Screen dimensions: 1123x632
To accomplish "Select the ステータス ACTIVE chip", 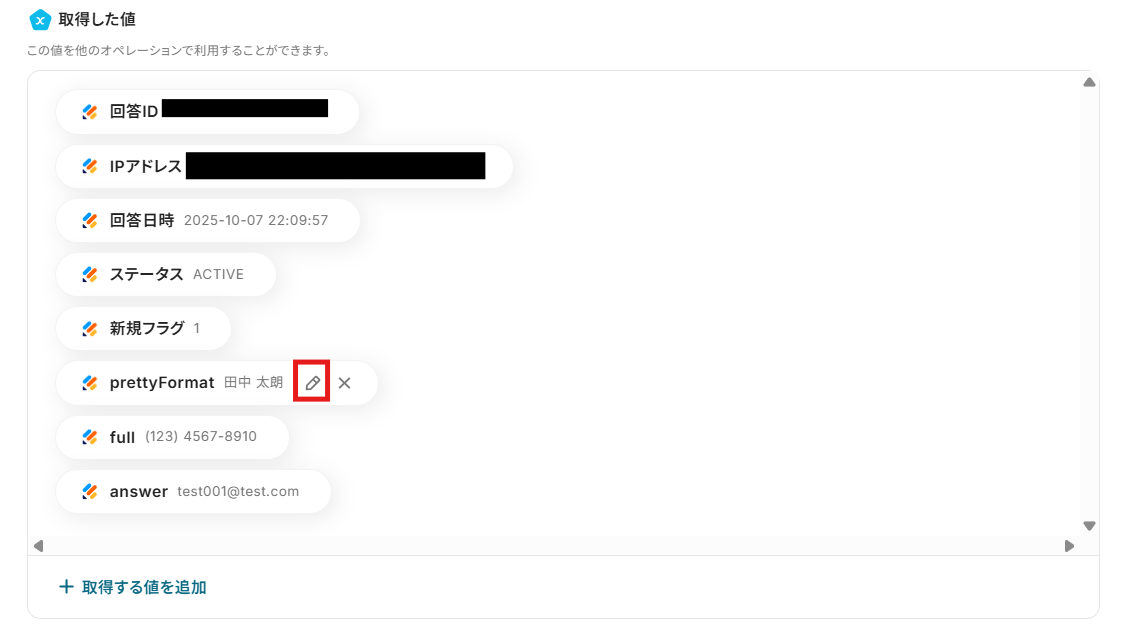I will pos(166,274).
